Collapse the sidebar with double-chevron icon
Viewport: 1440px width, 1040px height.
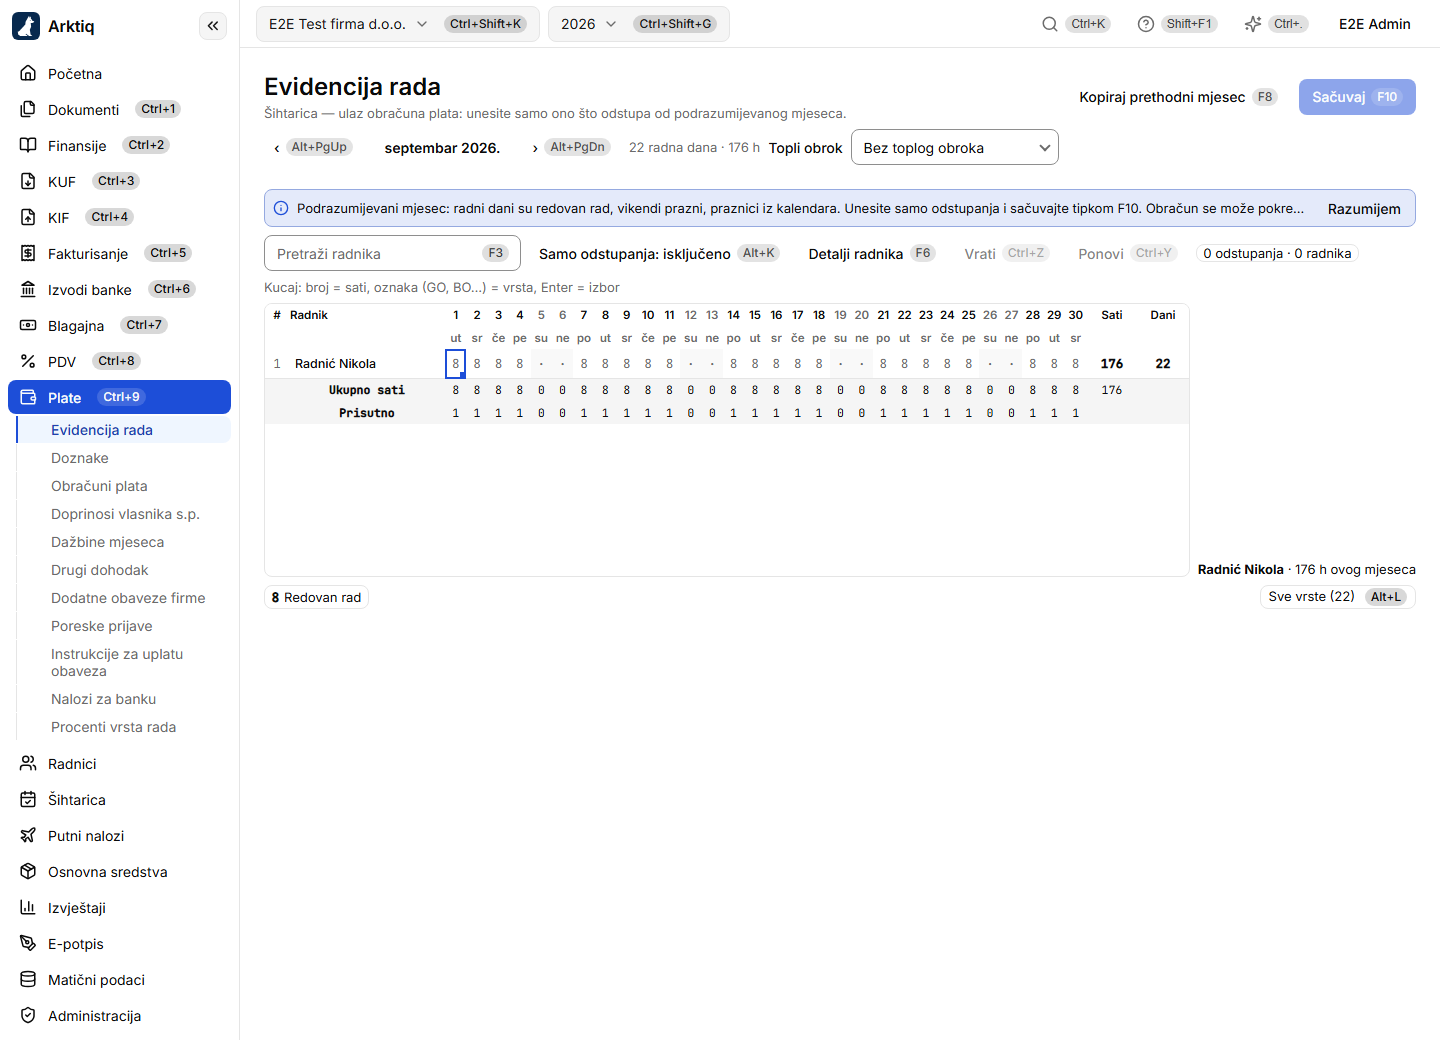(213, 26)
